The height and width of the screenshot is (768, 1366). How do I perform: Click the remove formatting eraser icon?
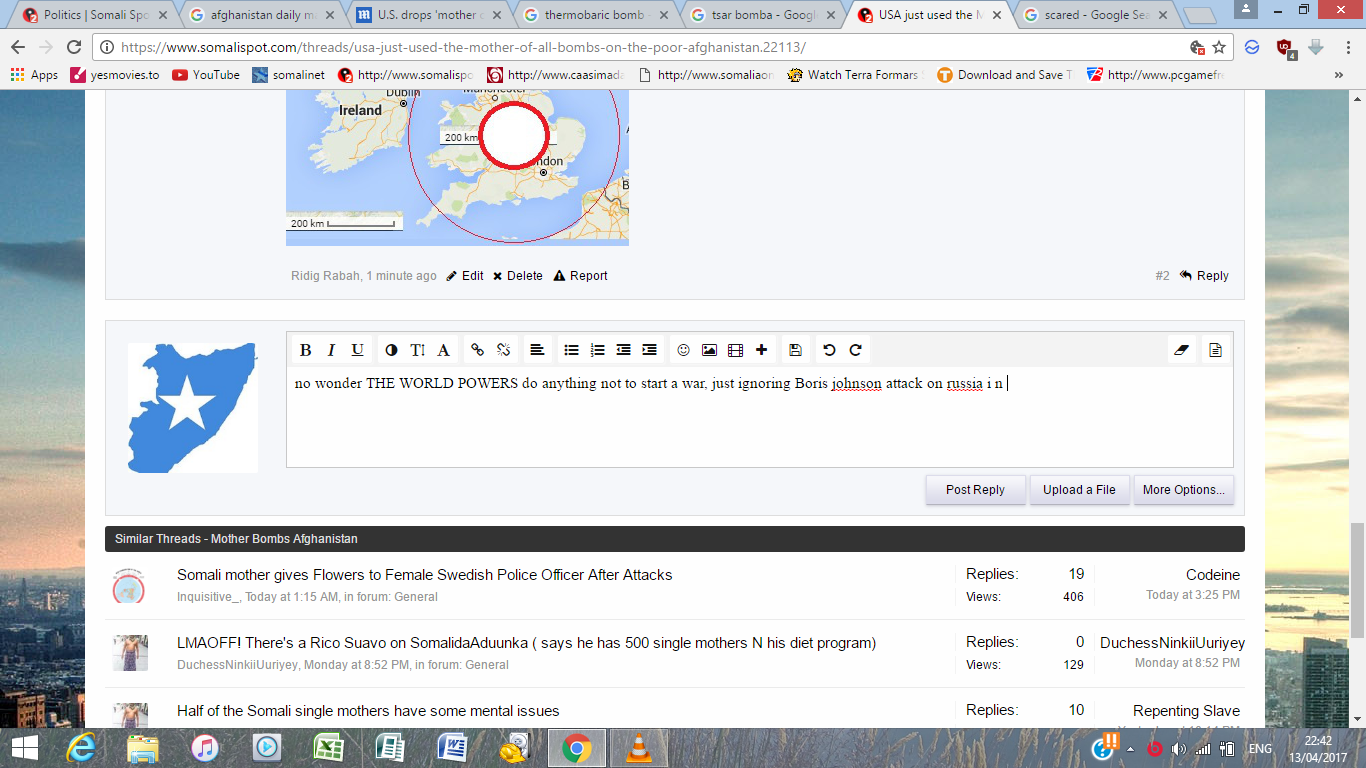1182,350
